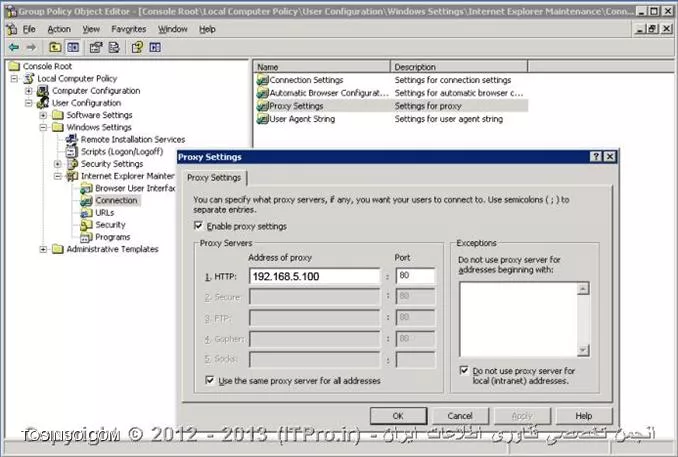Open the View menu
Screen dimensions: 678x457
coord(91,29)
